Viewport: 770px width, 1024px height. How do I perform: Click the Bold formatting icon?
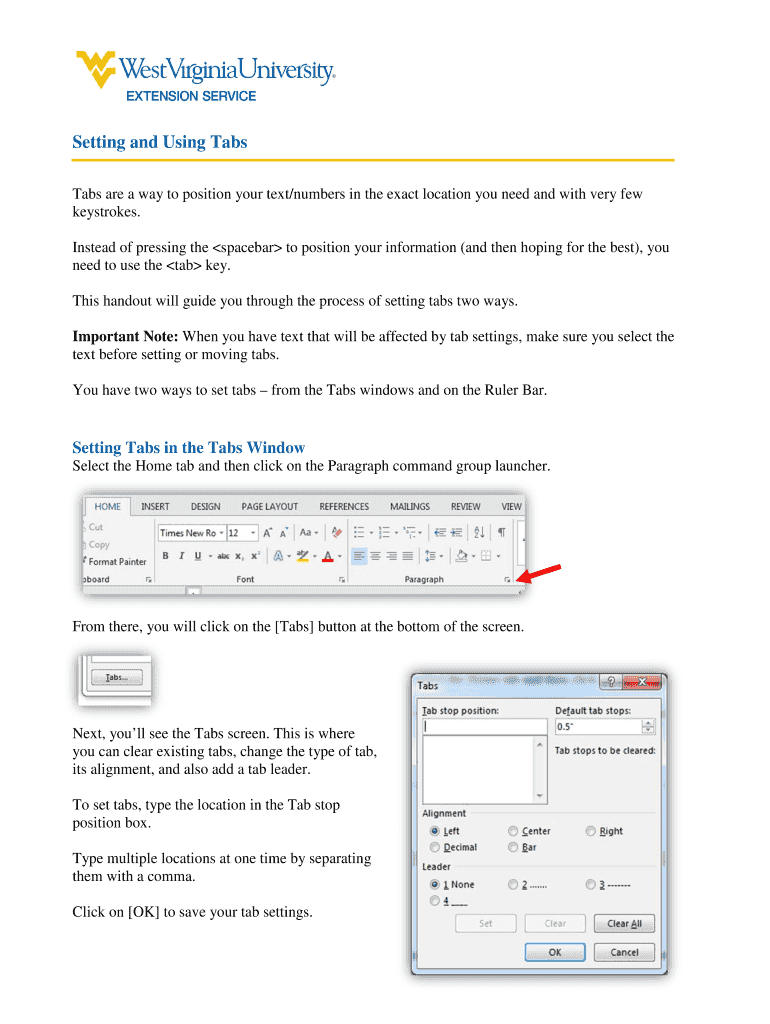pos(165,556)
